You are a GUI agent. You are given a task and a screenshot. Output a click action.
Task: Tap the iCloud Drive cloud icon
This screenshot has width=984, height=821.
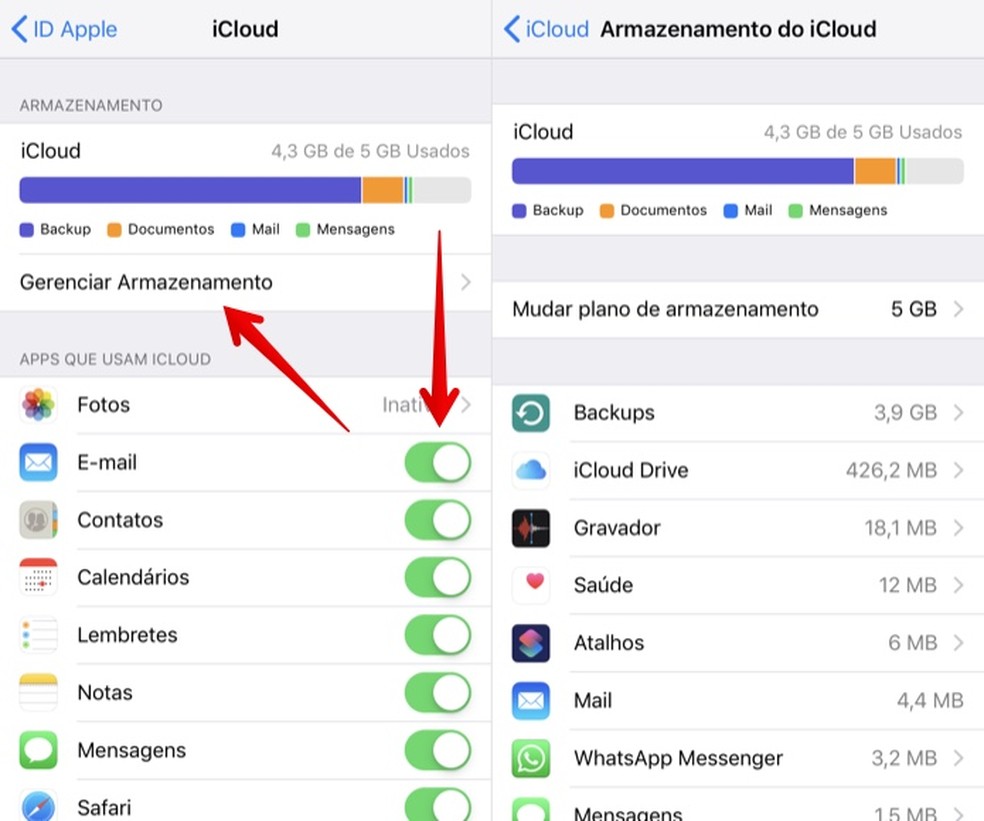click(531, 470)
